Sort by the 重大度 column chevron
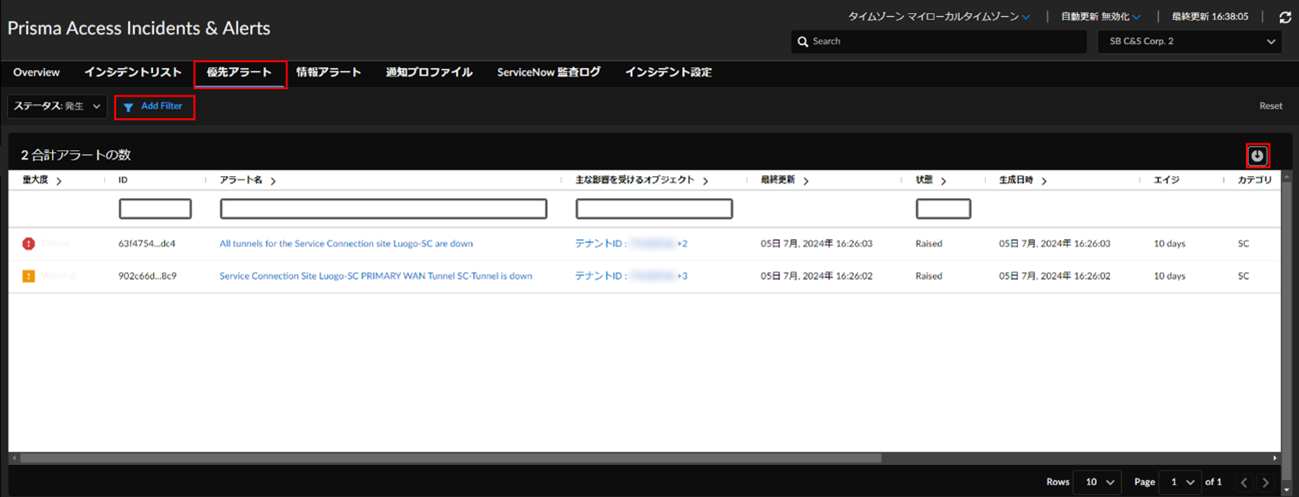 59,181
